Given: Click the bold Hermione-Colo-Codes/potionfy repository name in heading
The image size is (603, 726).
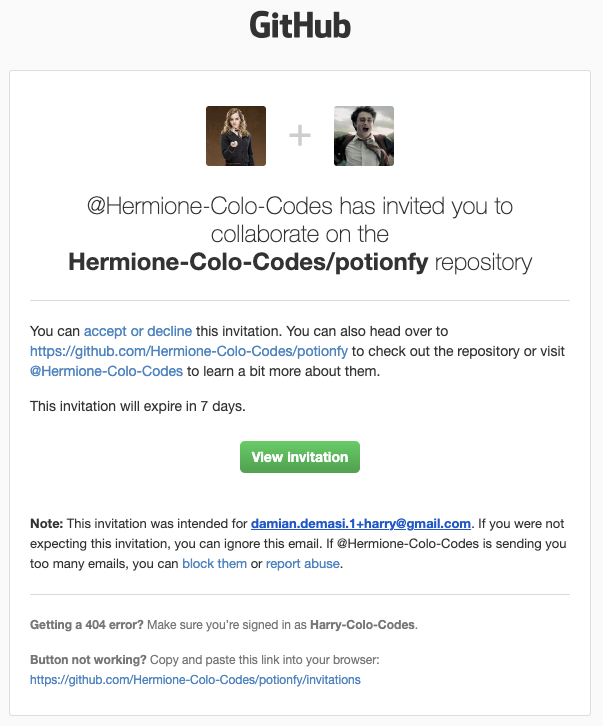Looking at the screenshot, I should coord(248,263).
